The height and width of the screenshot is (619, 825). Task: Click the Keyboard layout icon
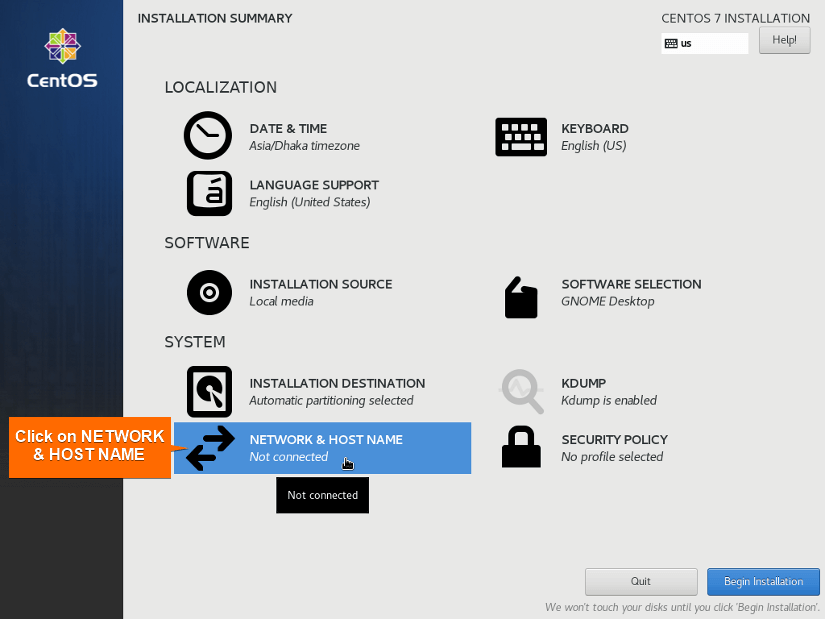(x=521, y=137)
